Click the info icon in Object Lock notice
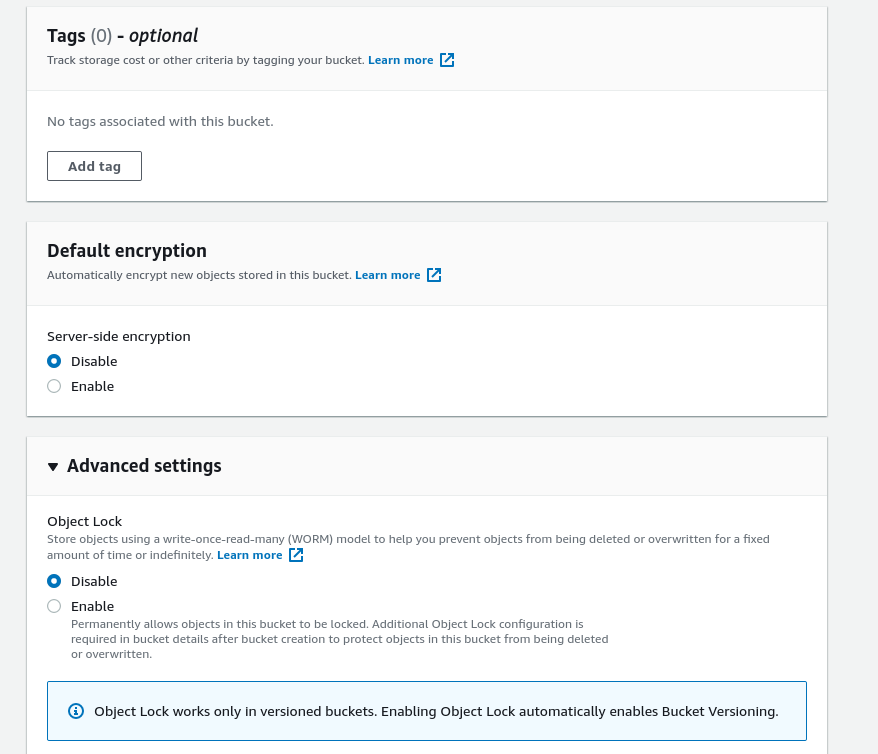 pos(75,711)
